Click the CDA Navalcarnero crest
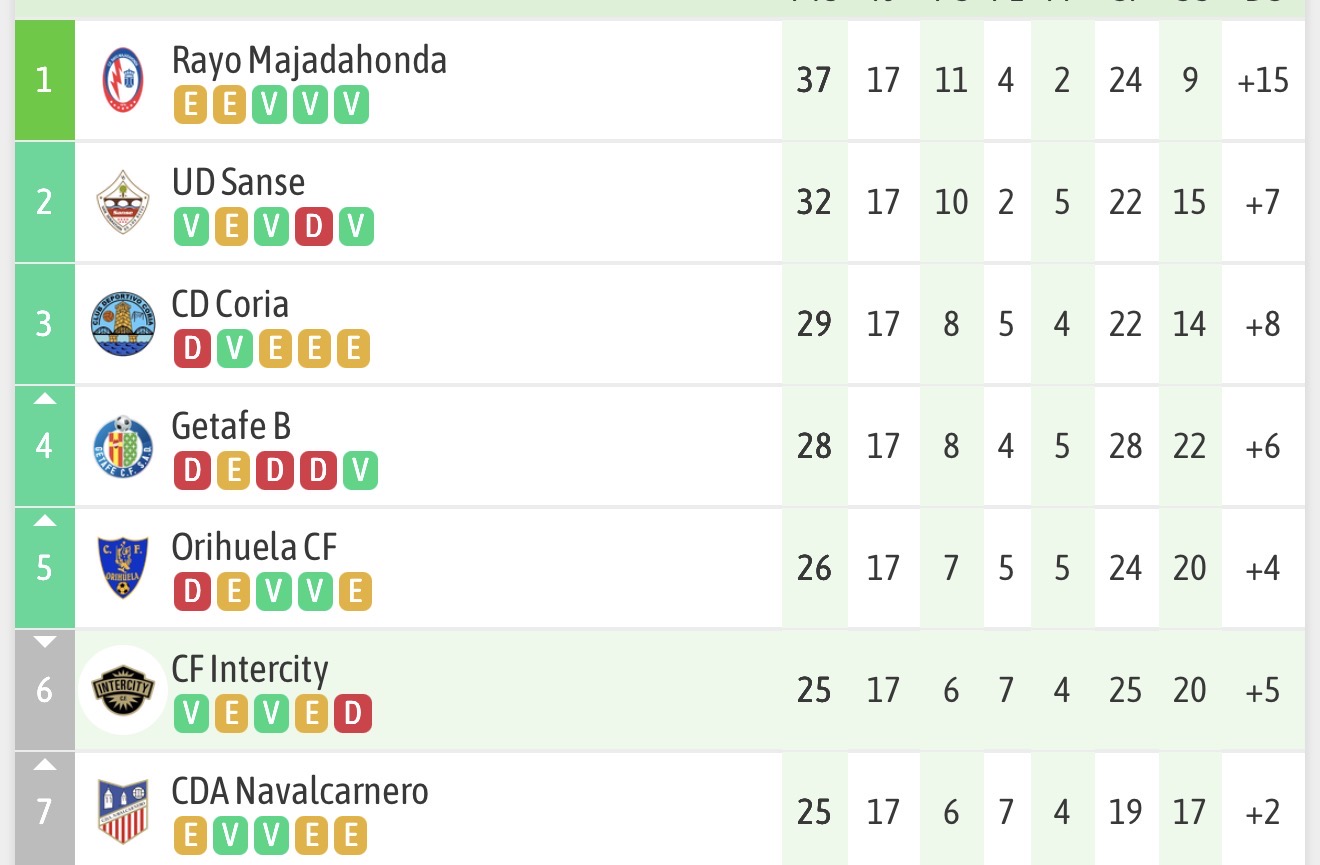Viewport: 1320px width, 865px height. (x=124, y=811)
